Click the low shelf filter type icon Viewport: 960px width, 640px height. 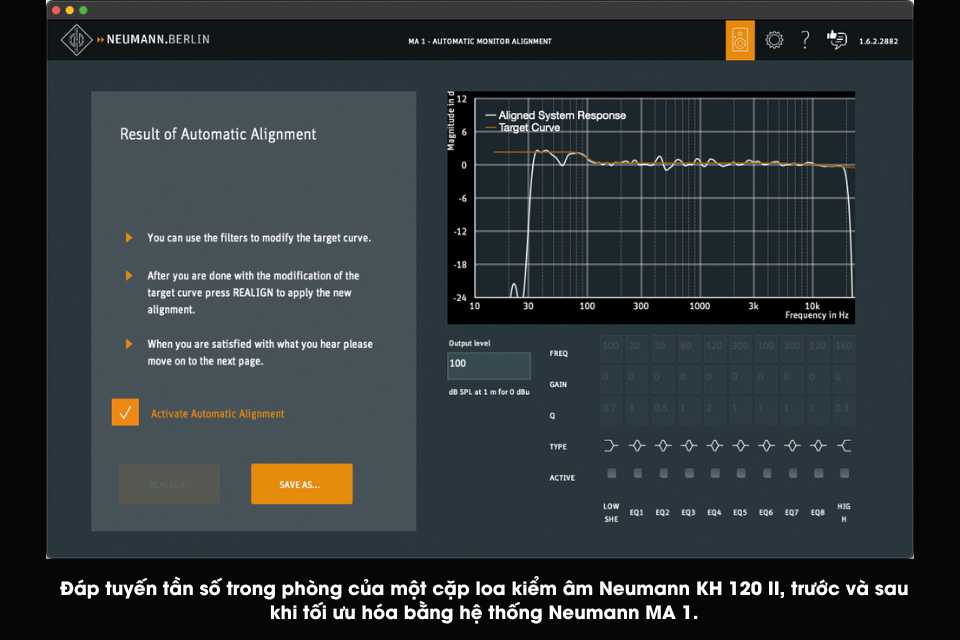610,446
